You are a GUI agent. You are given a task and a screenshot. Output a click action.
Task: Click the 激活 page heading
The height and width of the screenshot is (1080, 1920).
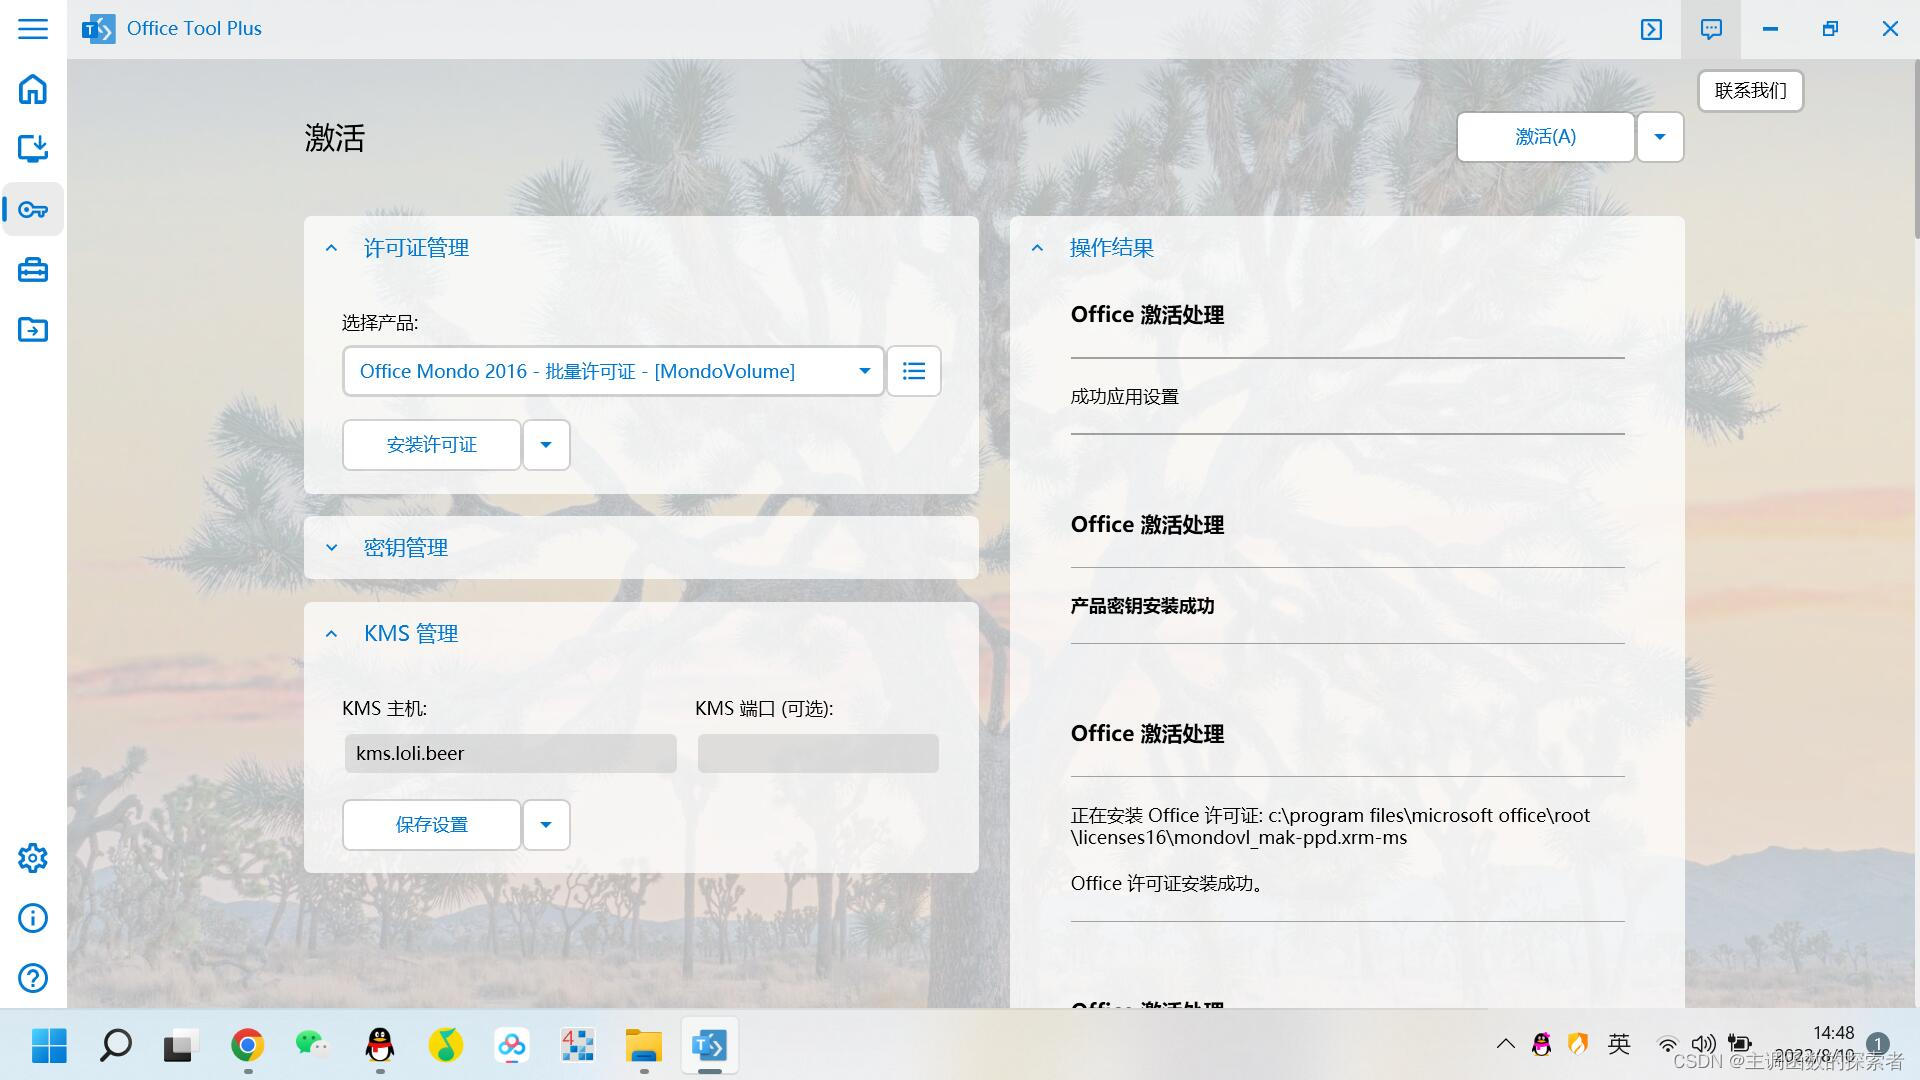[335, 137]
